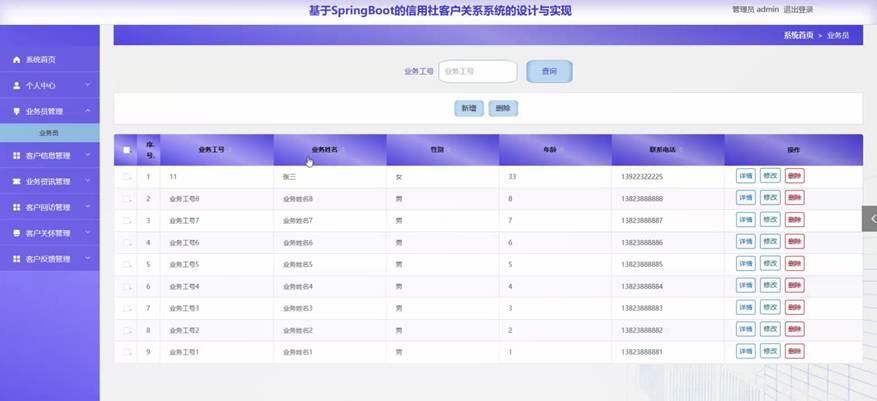Click the grid icon beside 客户反馈管理
Image resolution: width=877 pixels, height=401 pixels.
(x=16, y=259)
